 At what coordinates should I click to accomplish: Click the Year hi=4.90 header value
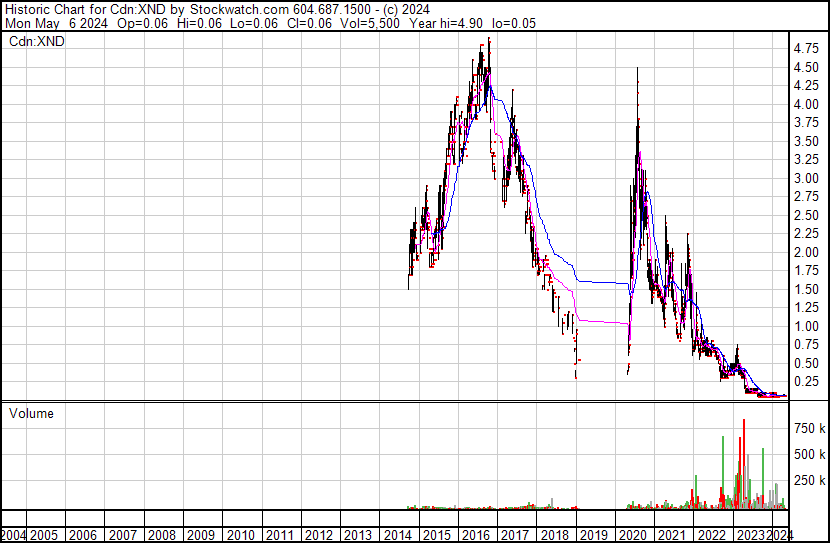coord(453,23)
